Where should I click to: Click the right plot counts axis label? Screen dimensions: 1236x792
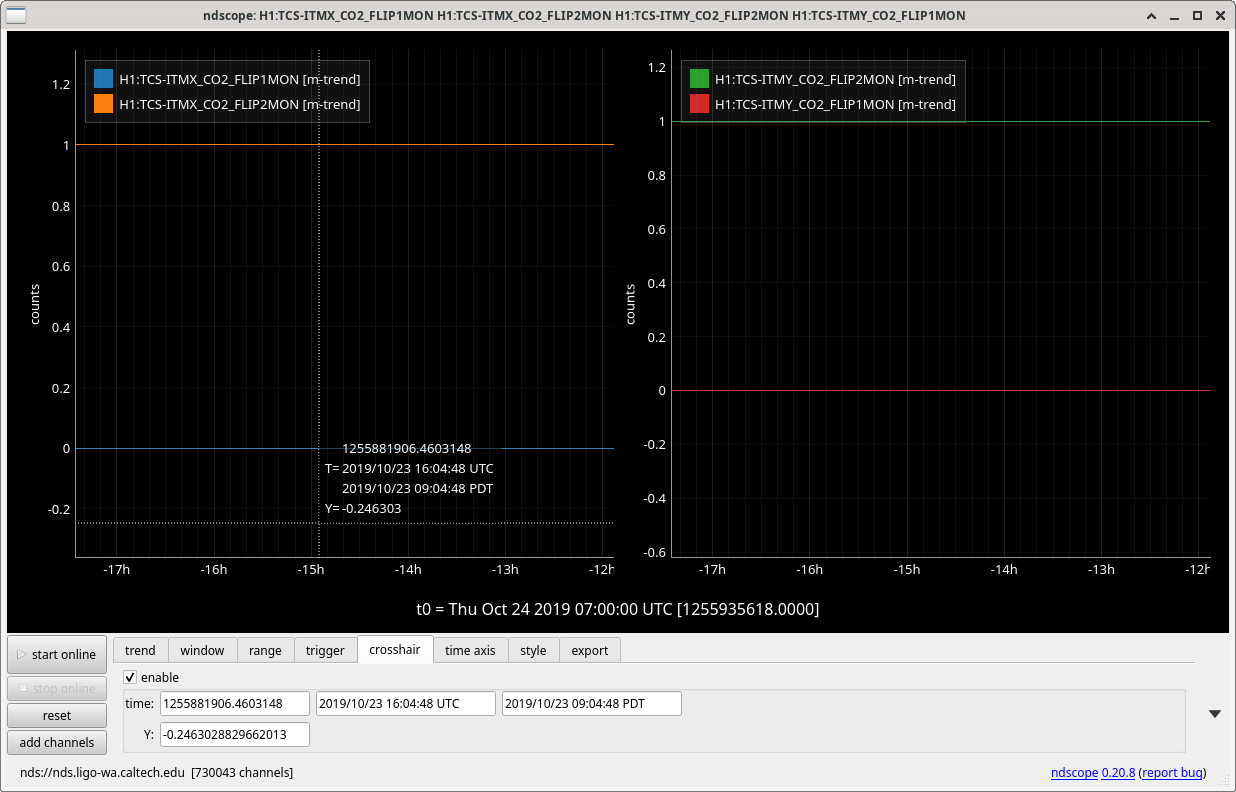pyautogui.click(x=630, y=304)
